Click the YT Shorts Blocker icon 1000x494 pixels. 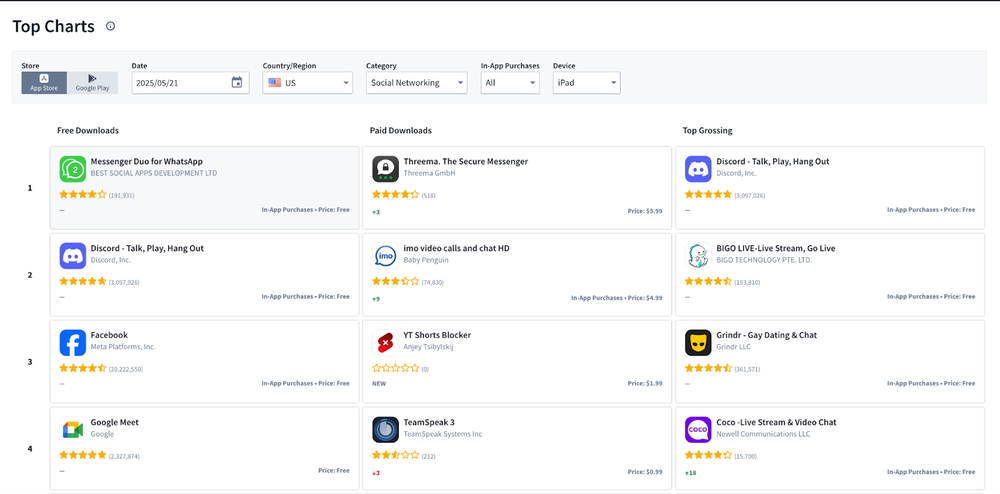click(x=385, y=343)
